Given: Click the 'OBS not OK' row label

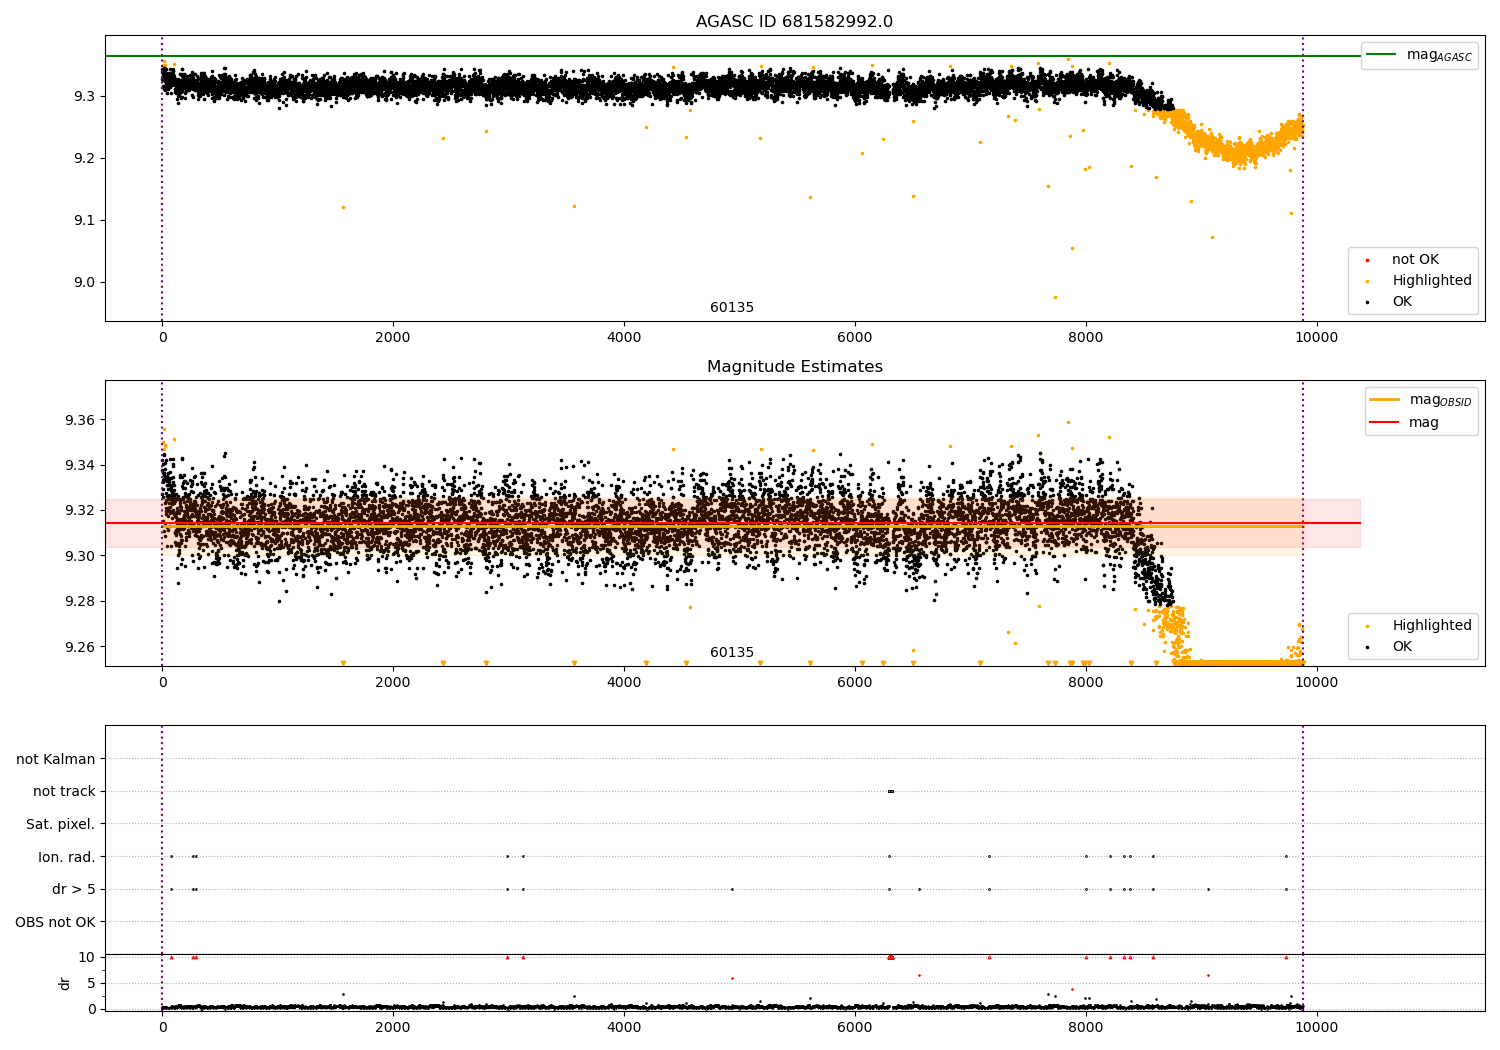Looking at the screenshot, I should (56, 922).
